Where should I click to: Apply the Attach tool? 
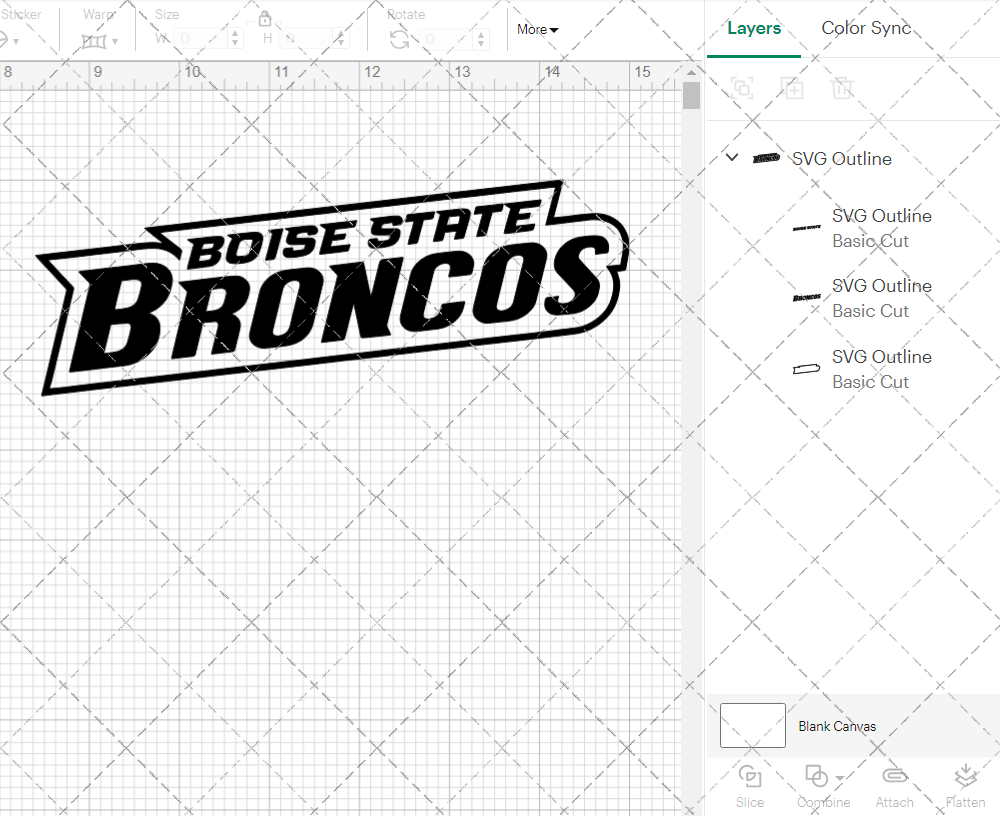tap(894, 787)
